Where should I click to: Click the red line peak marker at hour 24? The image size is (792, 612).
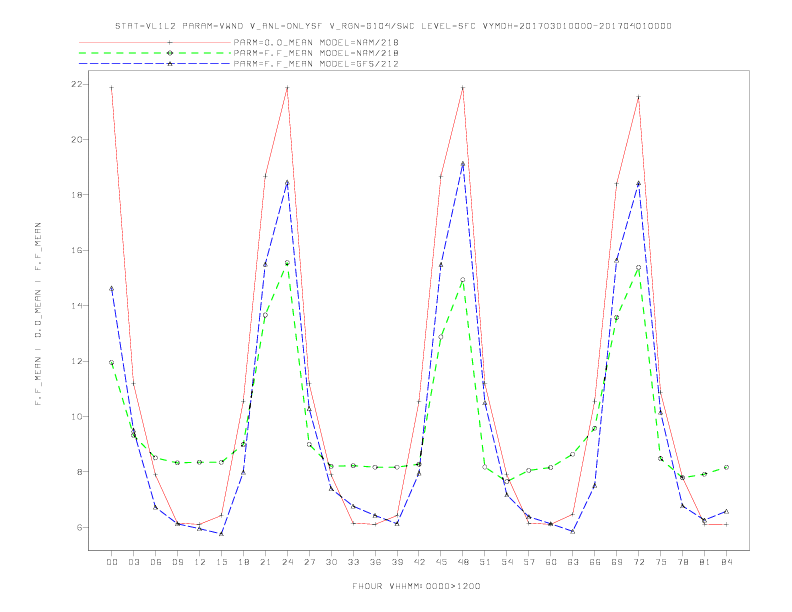[x=287, y=88]
